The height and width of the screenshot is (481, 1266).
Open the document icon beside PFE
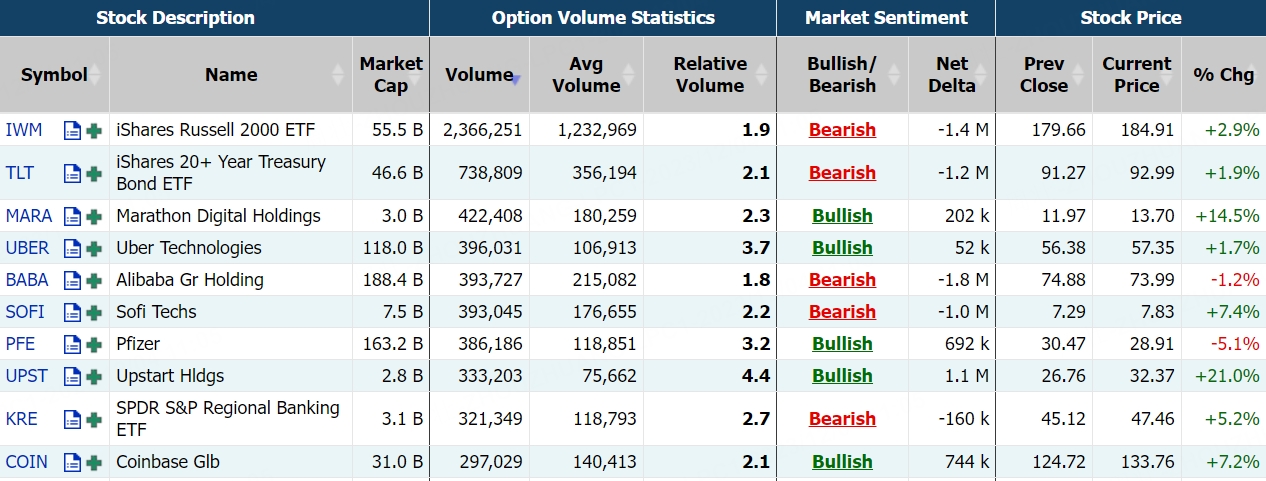tap(72, 344)
